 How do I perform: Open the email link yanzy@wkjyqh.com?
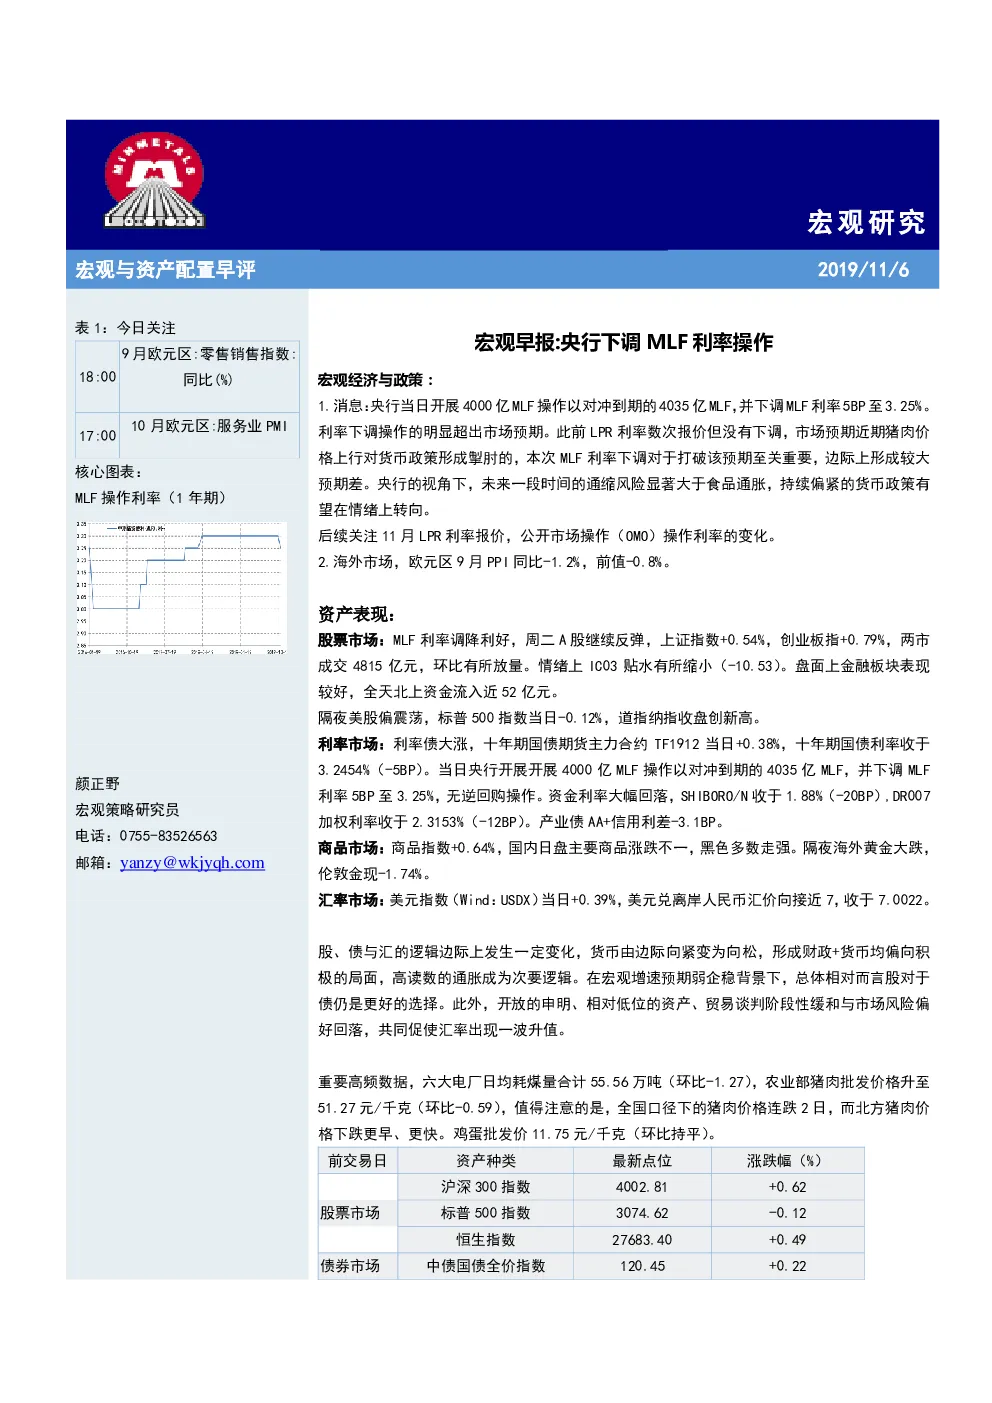(192, 862)
